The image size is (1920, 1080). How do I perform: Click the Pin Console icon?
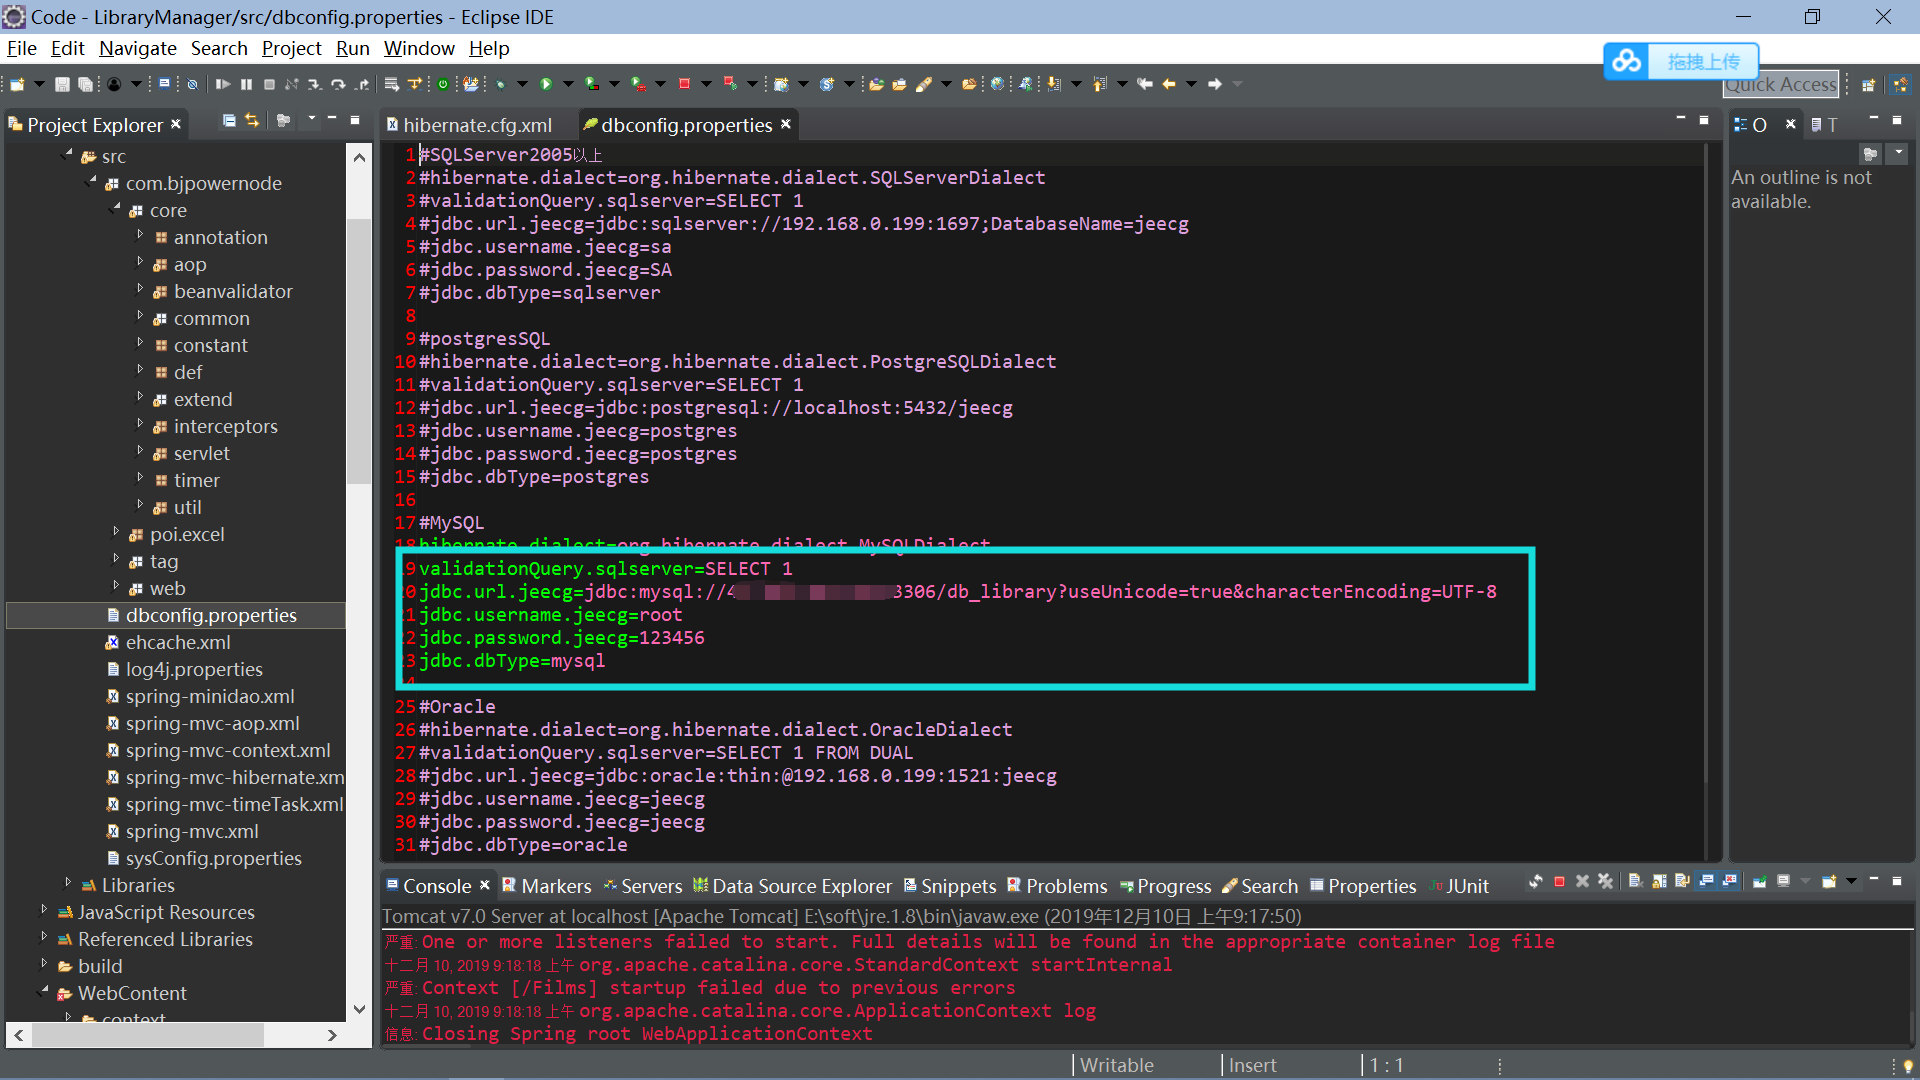pos(1759,882)
